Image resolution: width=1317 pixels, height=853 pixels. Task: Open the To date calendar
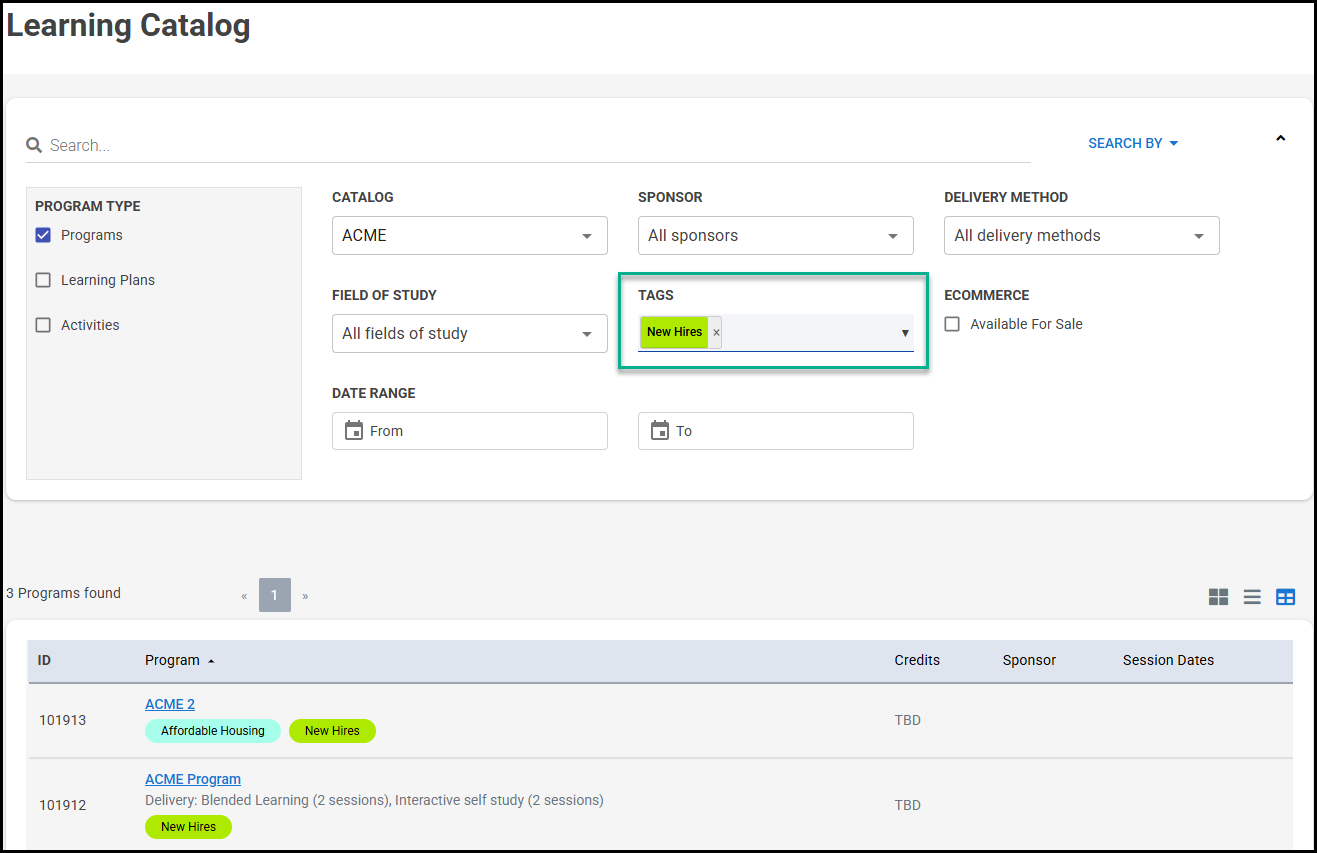coord(660,431)
